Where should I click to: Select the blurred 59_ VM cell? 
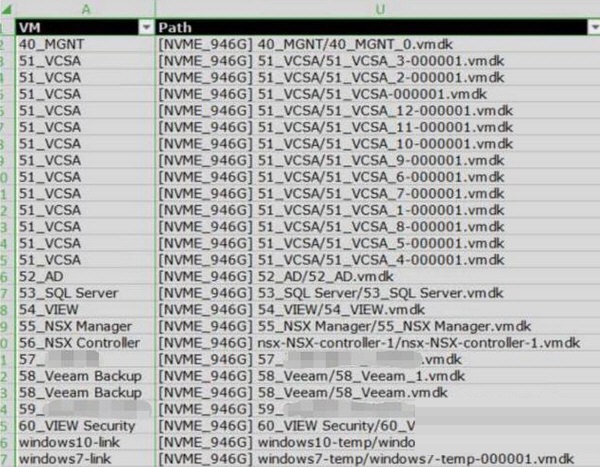point(85,409)
